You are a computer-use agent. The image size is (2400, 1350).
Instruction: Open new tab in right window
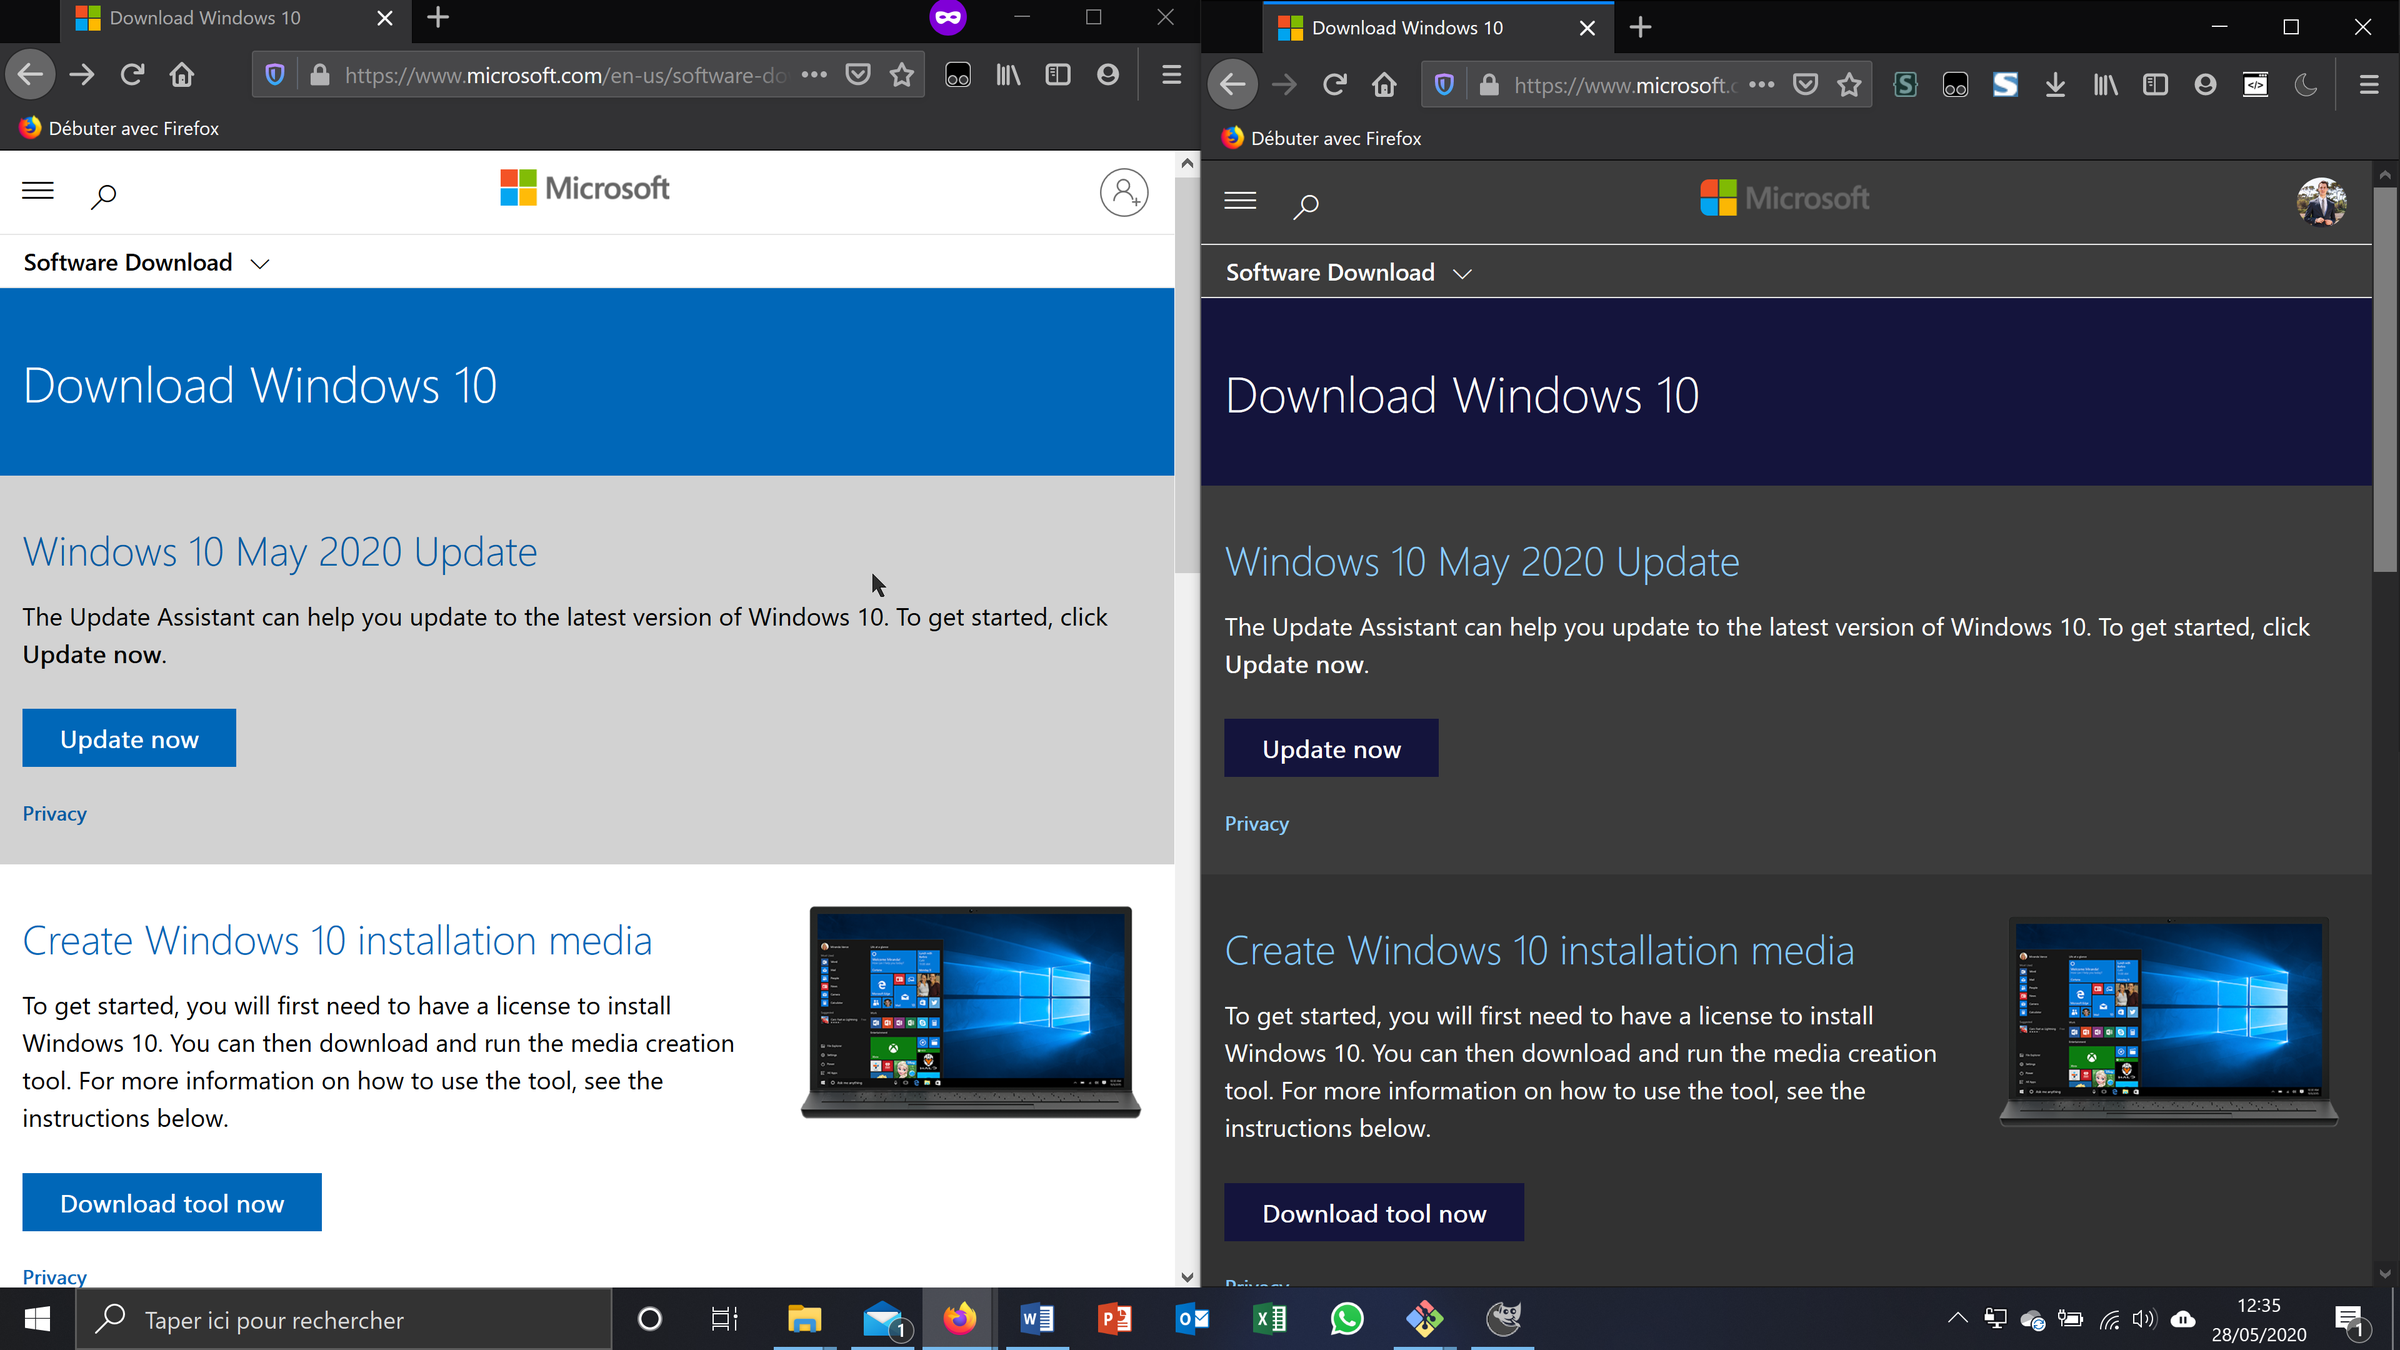tap(1640, 28)
